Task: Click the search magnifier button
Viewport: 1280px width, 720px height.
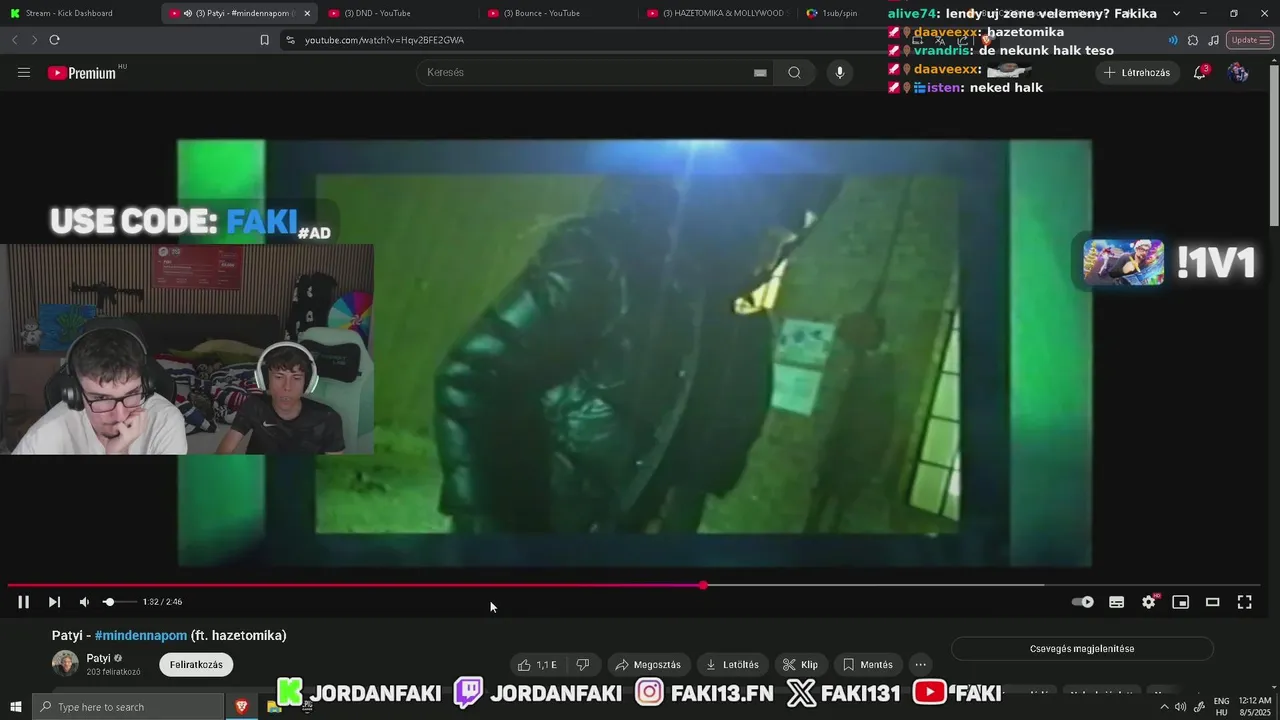Action: (x=794, y=72)
